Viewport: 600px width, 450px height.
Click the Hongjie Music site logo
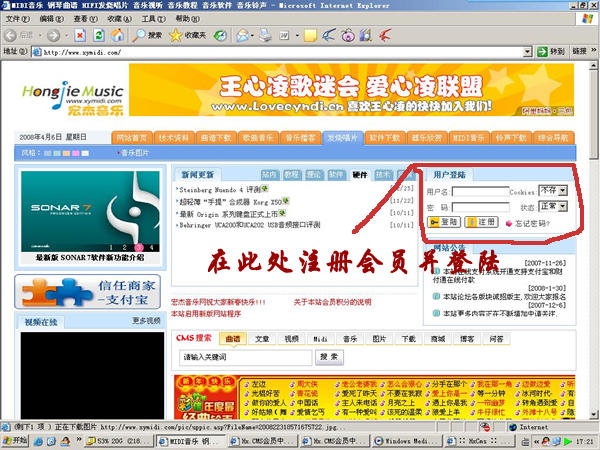pos(73,98)
